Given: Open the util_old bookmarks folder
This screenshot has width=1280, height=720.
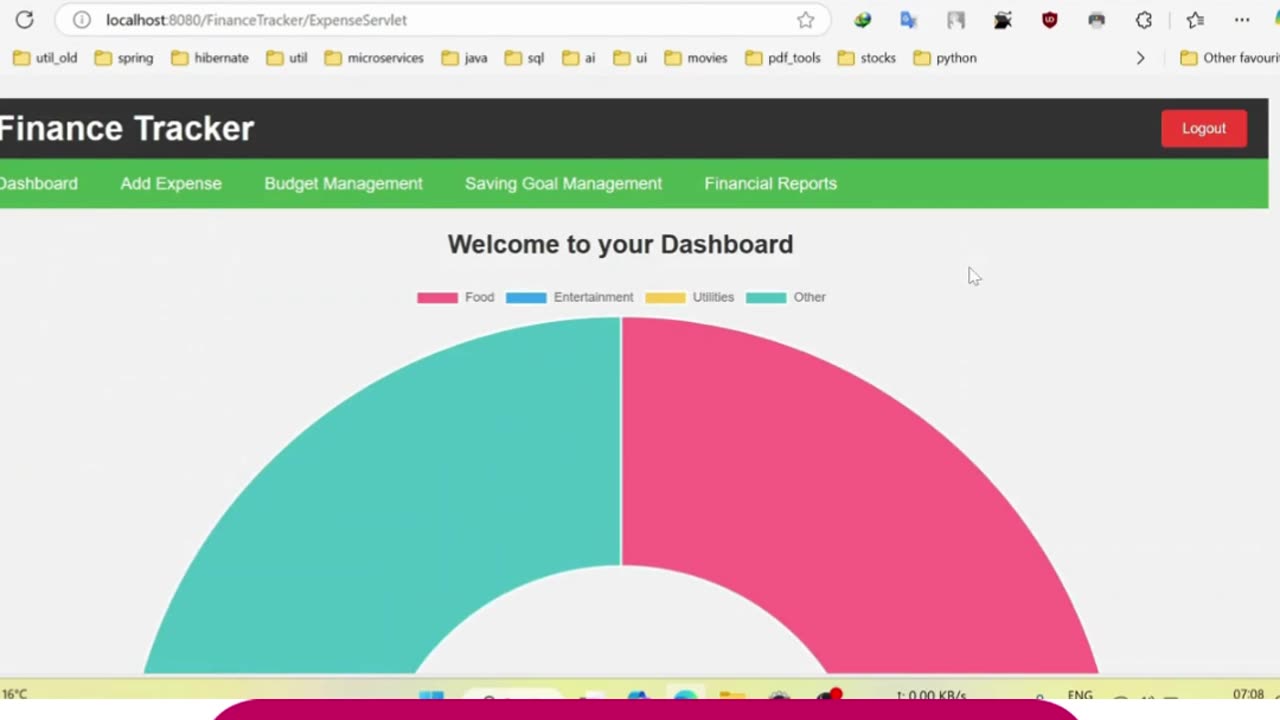Looking at the screenshot, I should coord(45,58).
